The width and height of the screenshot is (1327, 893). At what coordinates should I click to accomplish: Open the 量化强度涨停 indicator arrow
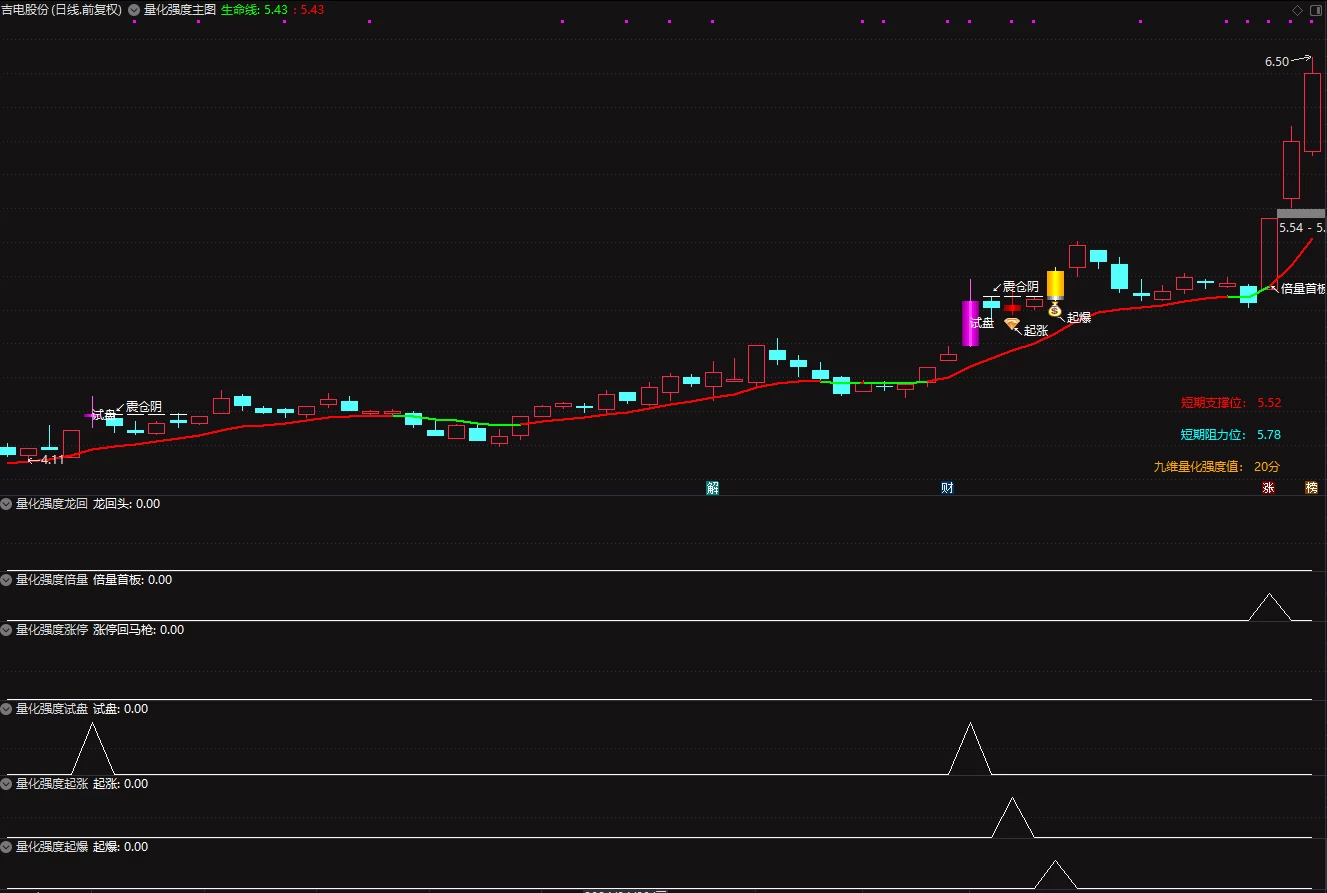coord(7,630)
